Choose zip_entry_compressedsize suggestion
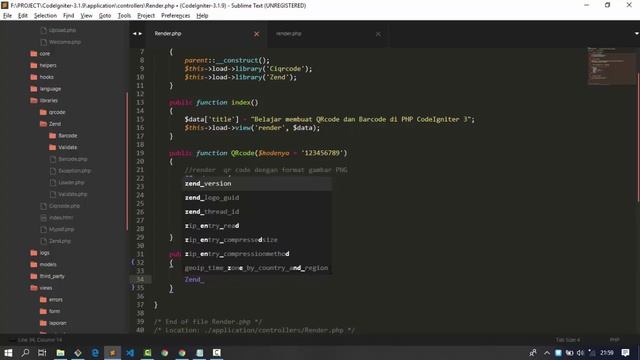Screen dimensions: 640x360 click(x=257, y=240)
